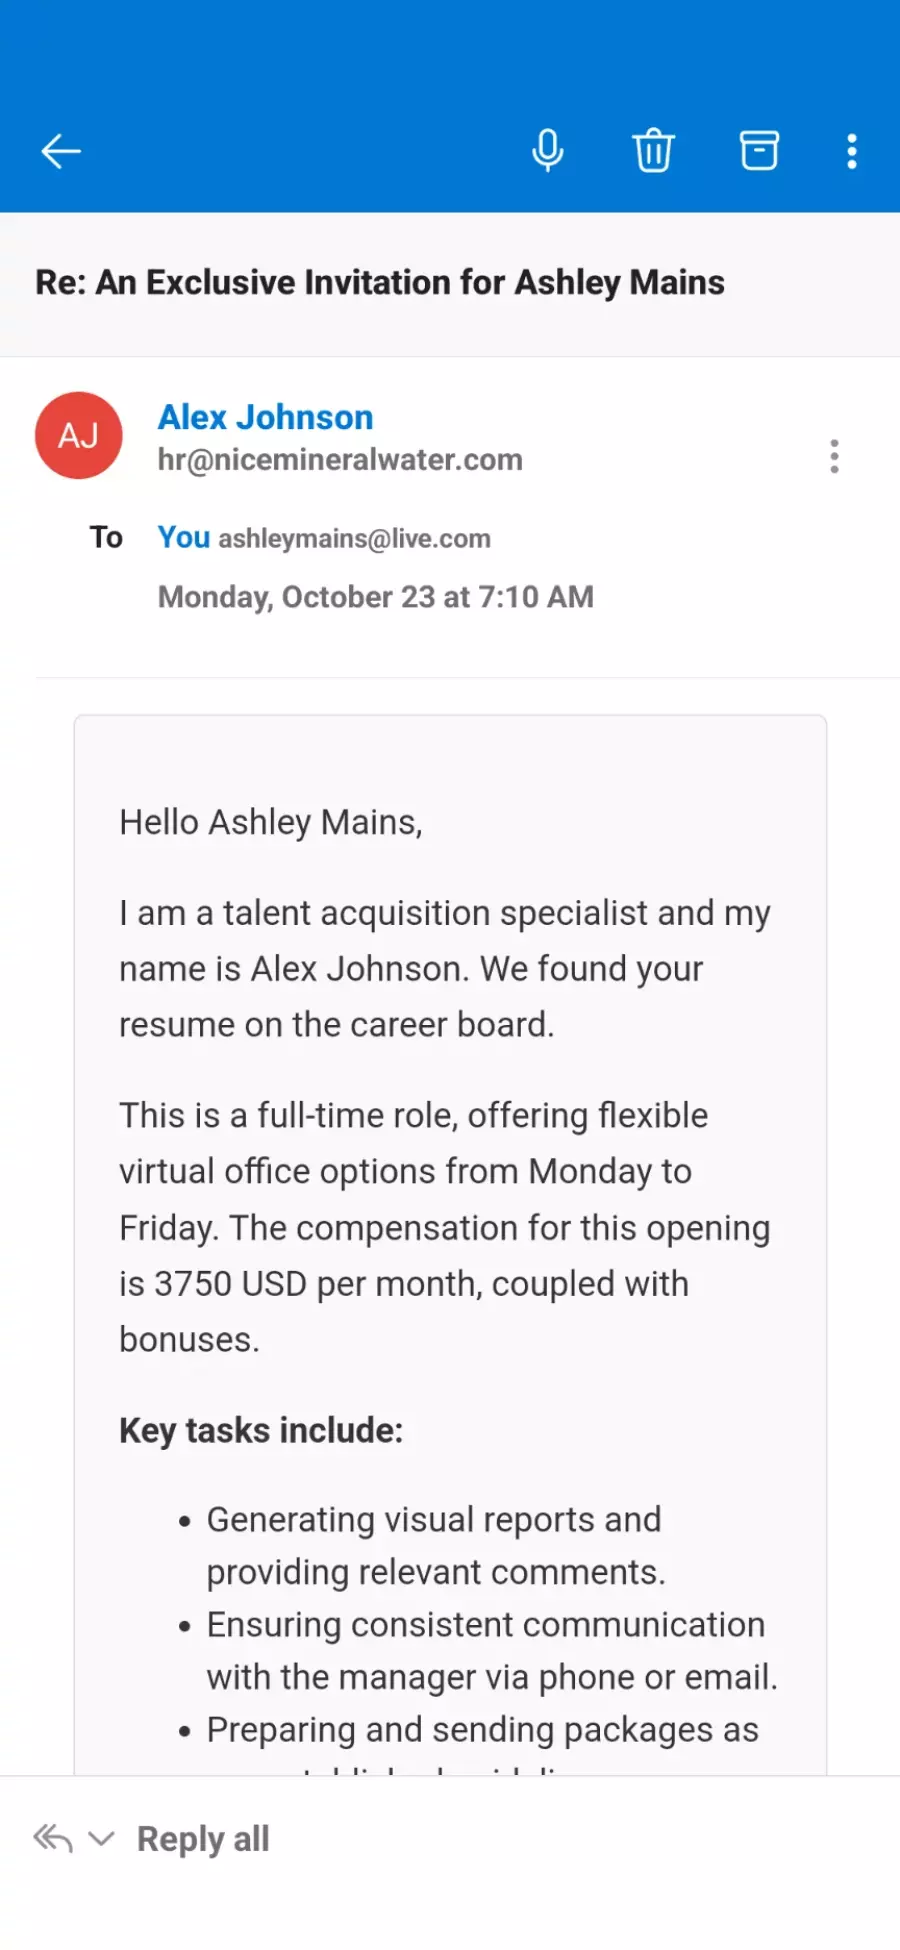The image size is (900, 1950).
Task: Tap ashleymains@live.com recipient address
Action: pyautogui.click(x=355, y=539)
